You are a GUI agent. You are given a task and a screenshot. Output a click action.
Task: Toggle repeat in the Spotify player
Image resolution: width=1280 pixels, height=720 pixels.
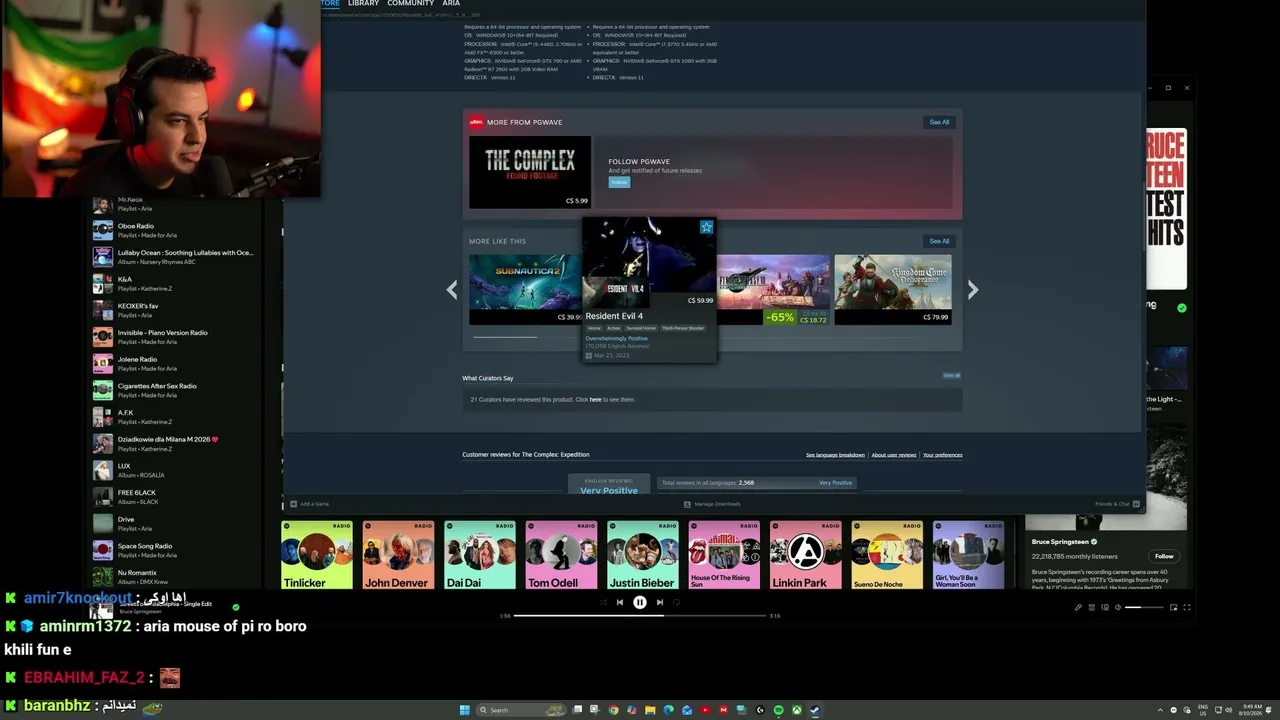[x=677, y=602]
